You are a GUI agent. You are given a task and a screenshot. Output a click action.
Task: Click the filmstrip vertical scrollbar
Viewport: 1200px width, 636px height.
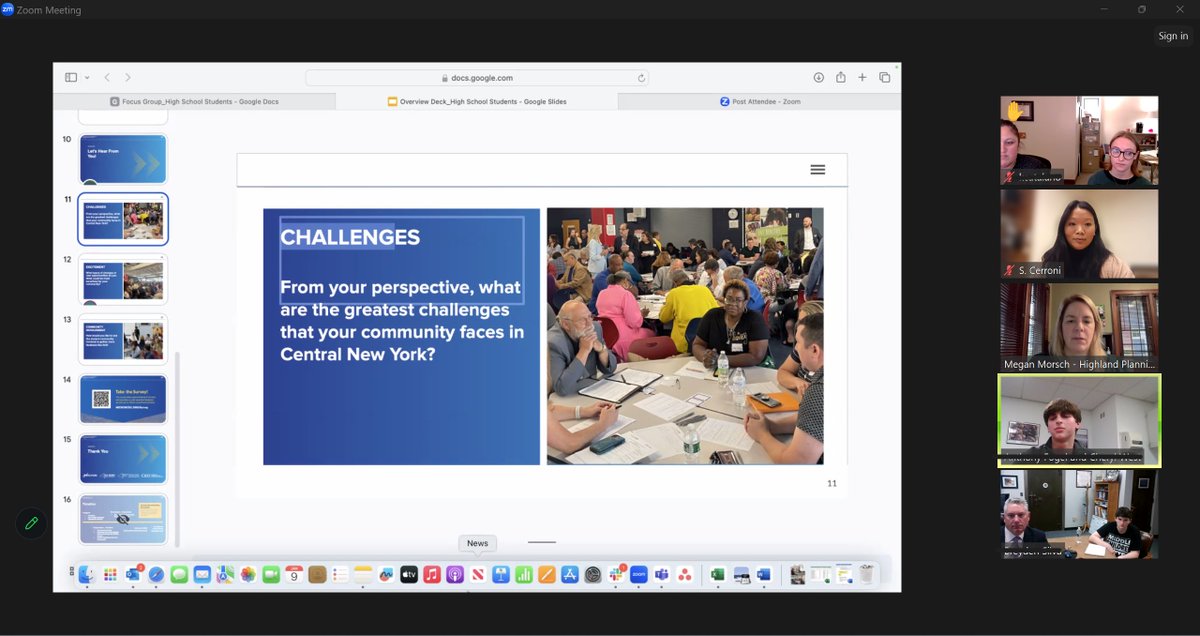coord(177,450)
